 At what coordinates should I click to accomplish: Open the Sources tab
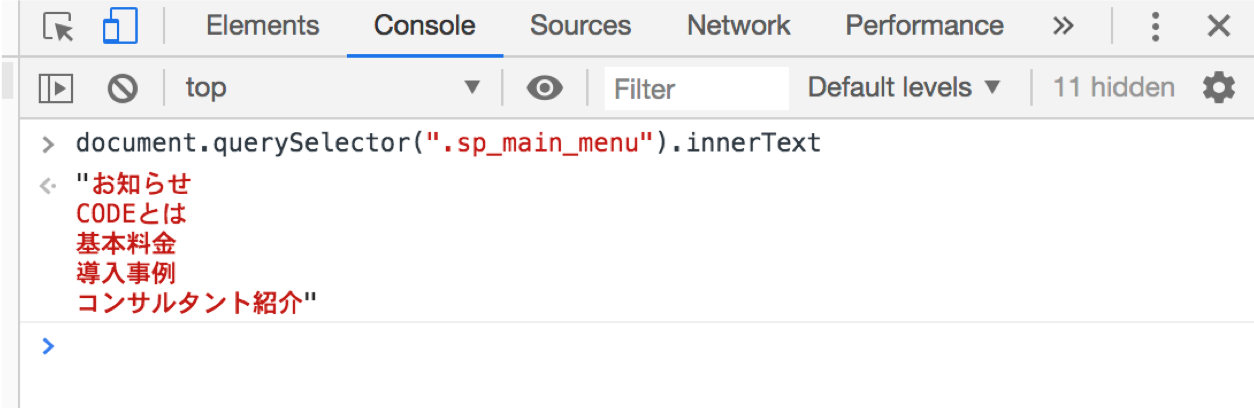coord(580,26)
